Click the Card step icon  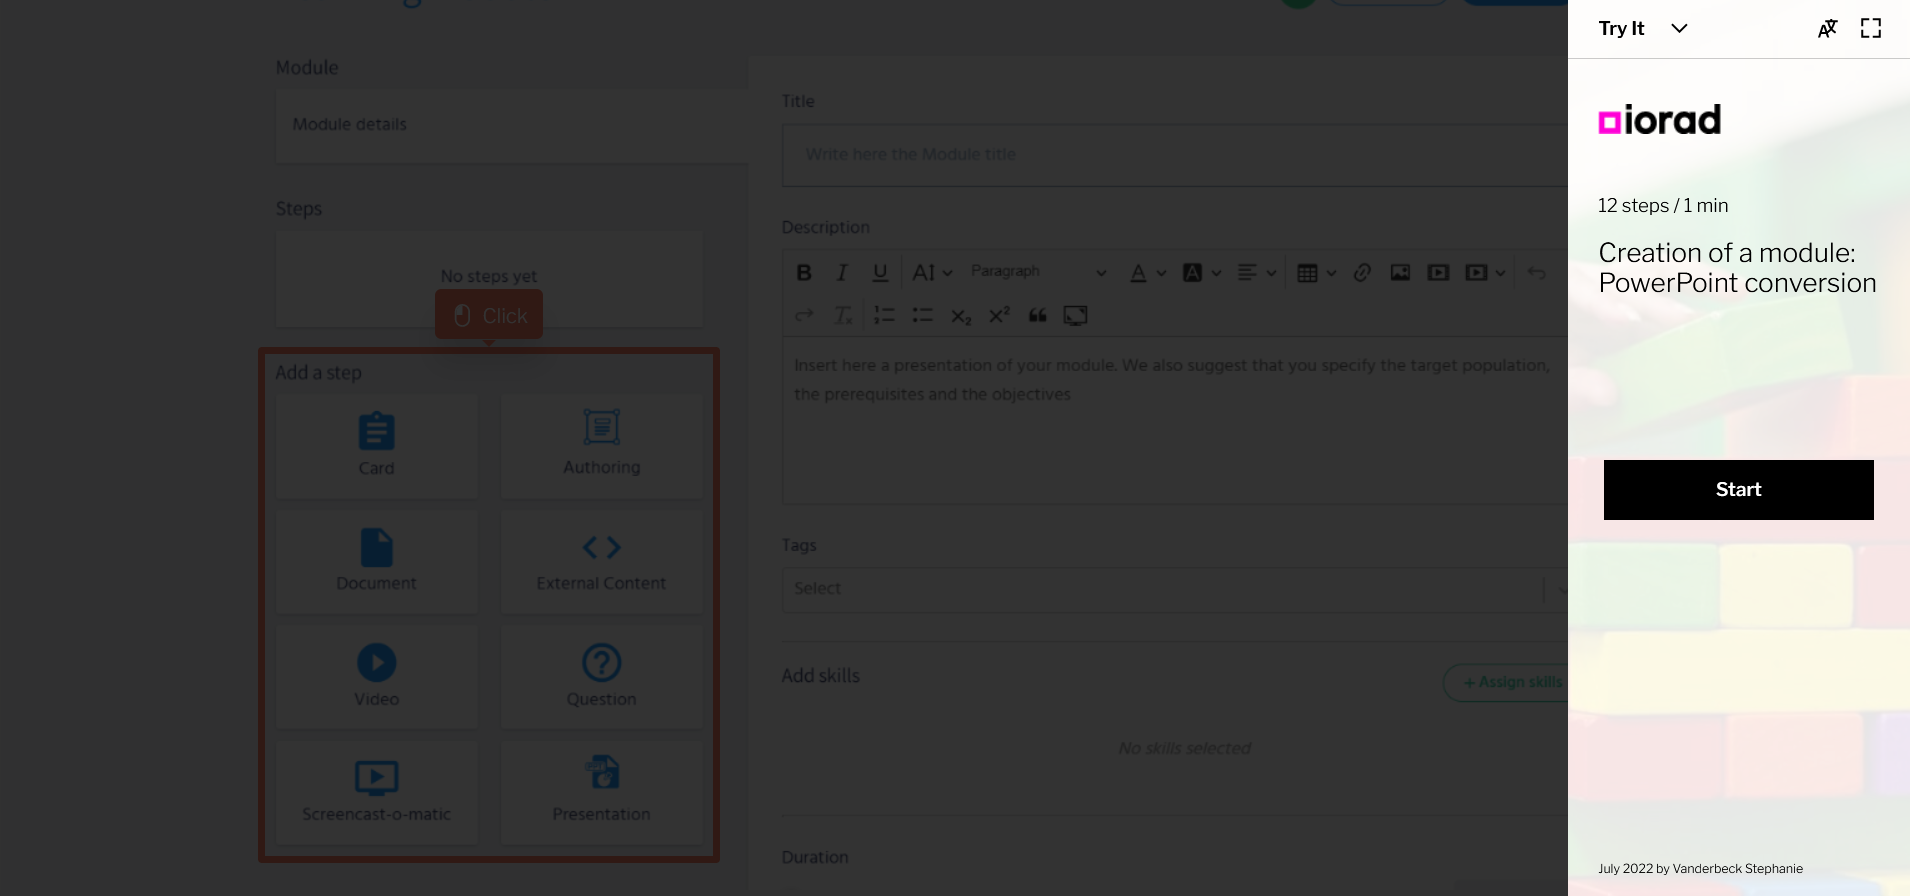376,433
